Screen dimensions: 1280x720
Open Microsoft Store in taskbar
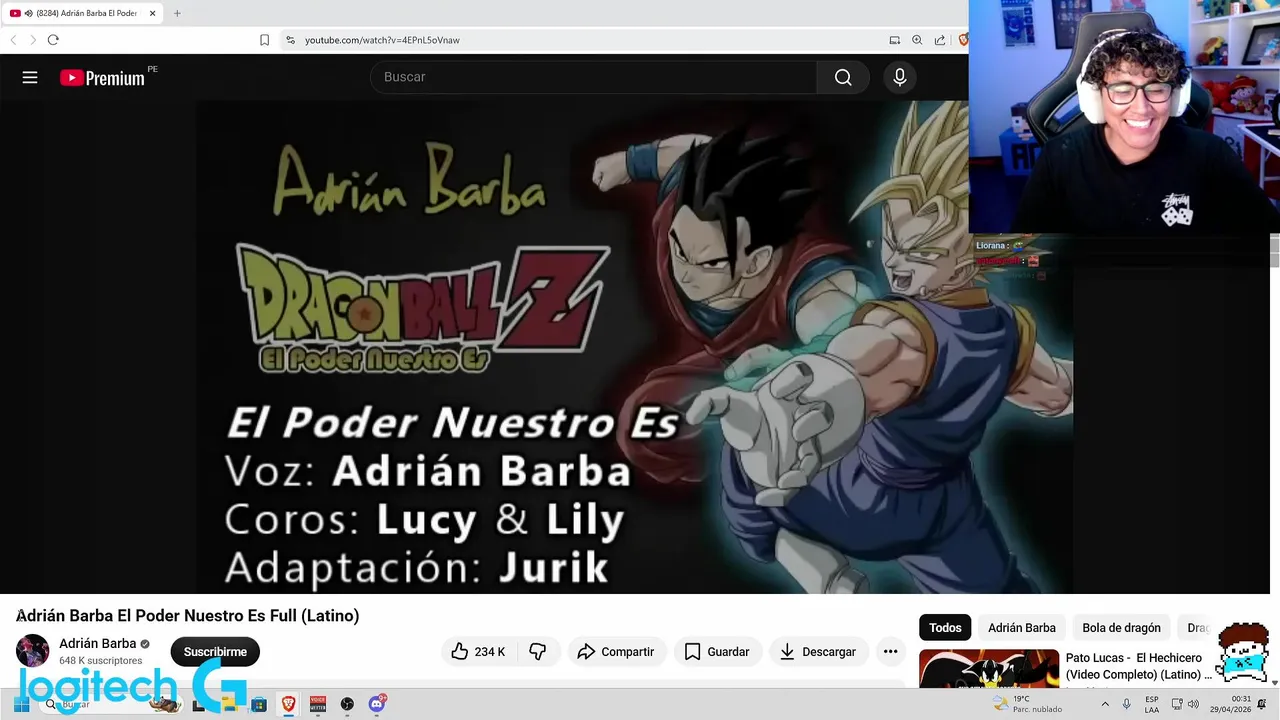pos(259,705)
